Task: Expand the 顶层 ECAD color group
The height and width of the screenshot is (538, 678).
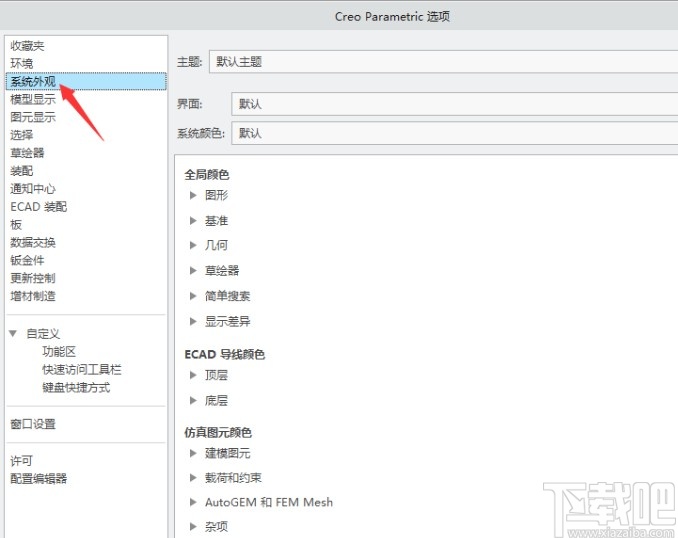Action: pyautogui.click(x=193, y=375)
